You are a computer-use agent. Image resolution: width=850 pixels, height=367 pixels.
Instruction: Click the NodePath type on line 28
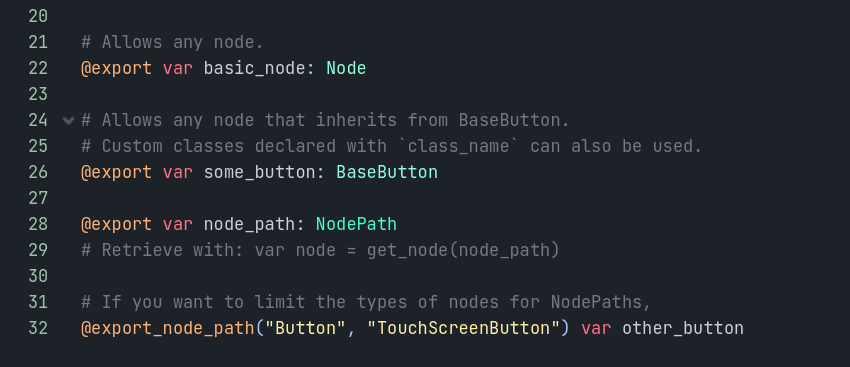[x=356, y=224]
